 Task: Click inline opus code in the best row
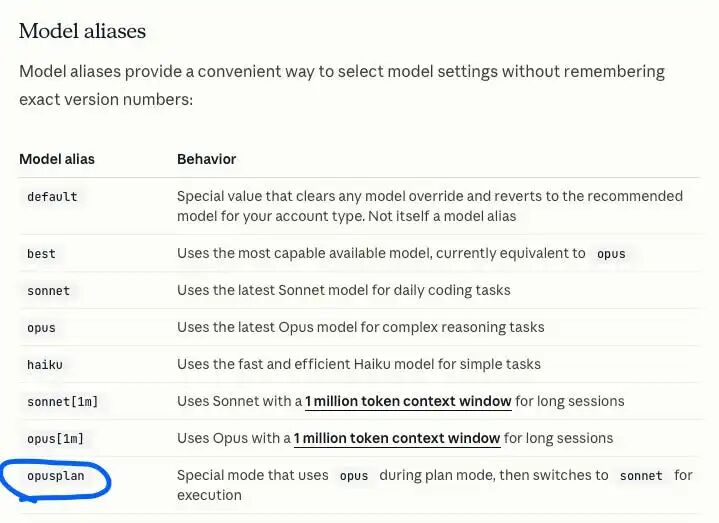click(x=611, y=253)
